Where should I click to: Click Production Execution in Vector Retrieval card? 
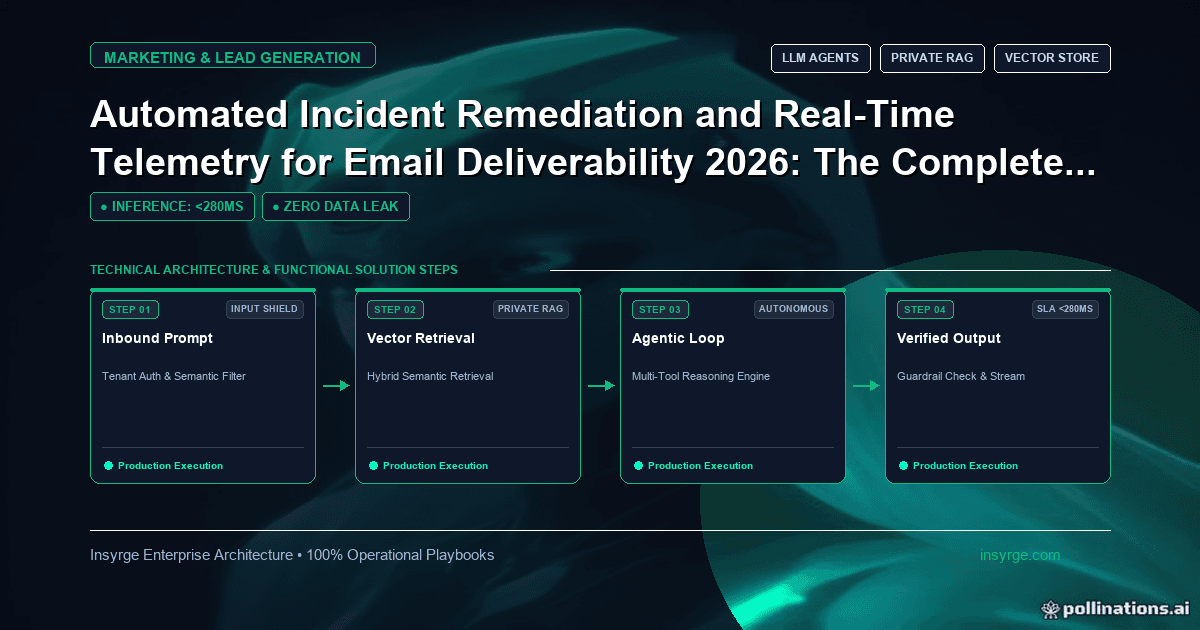tap(435, 466)
